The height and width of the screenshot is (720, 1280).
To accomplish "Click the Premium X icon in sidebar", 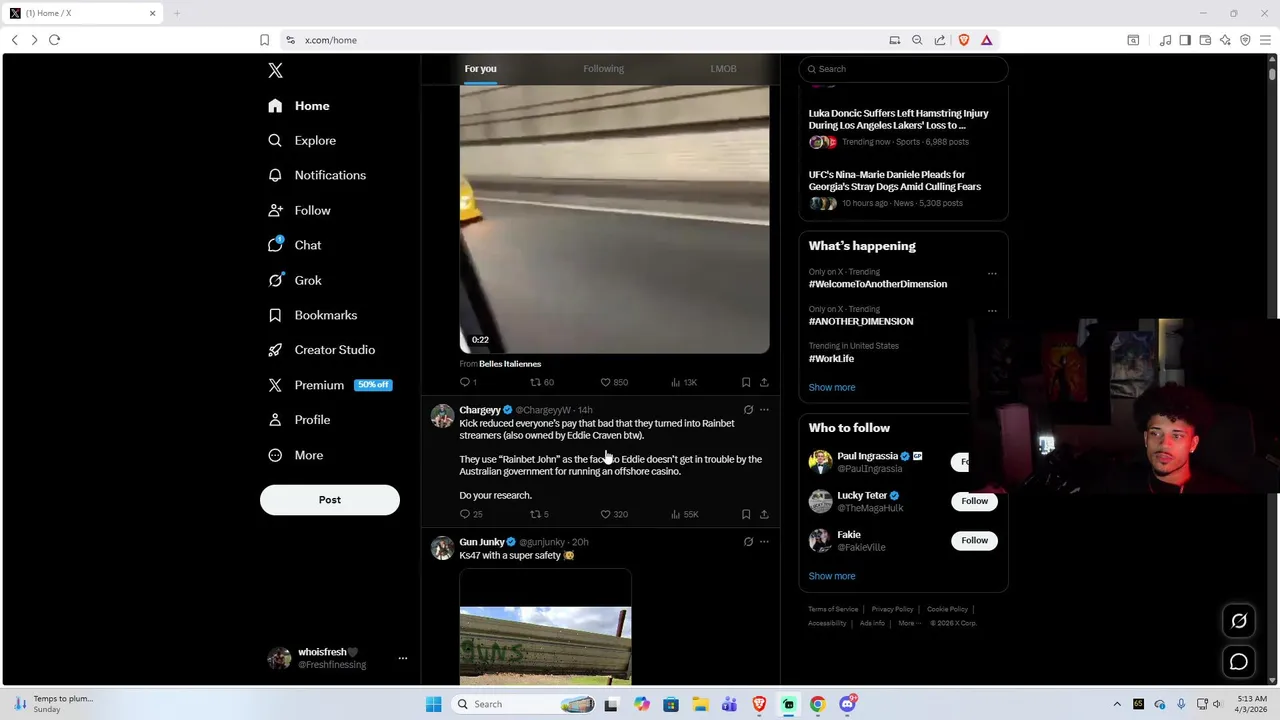I will [275, 385].
